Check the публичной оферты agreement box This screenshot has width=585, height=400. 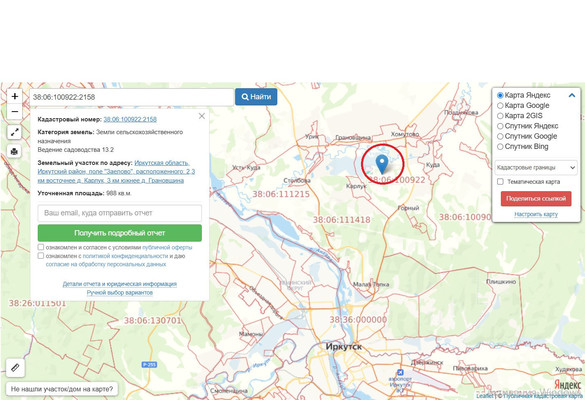(x=41, y=247)
